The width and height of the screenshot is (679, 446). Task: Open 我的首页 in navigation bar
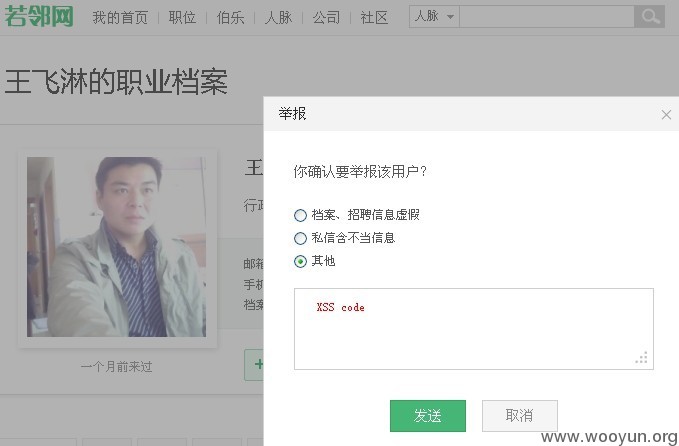(120, 18)
